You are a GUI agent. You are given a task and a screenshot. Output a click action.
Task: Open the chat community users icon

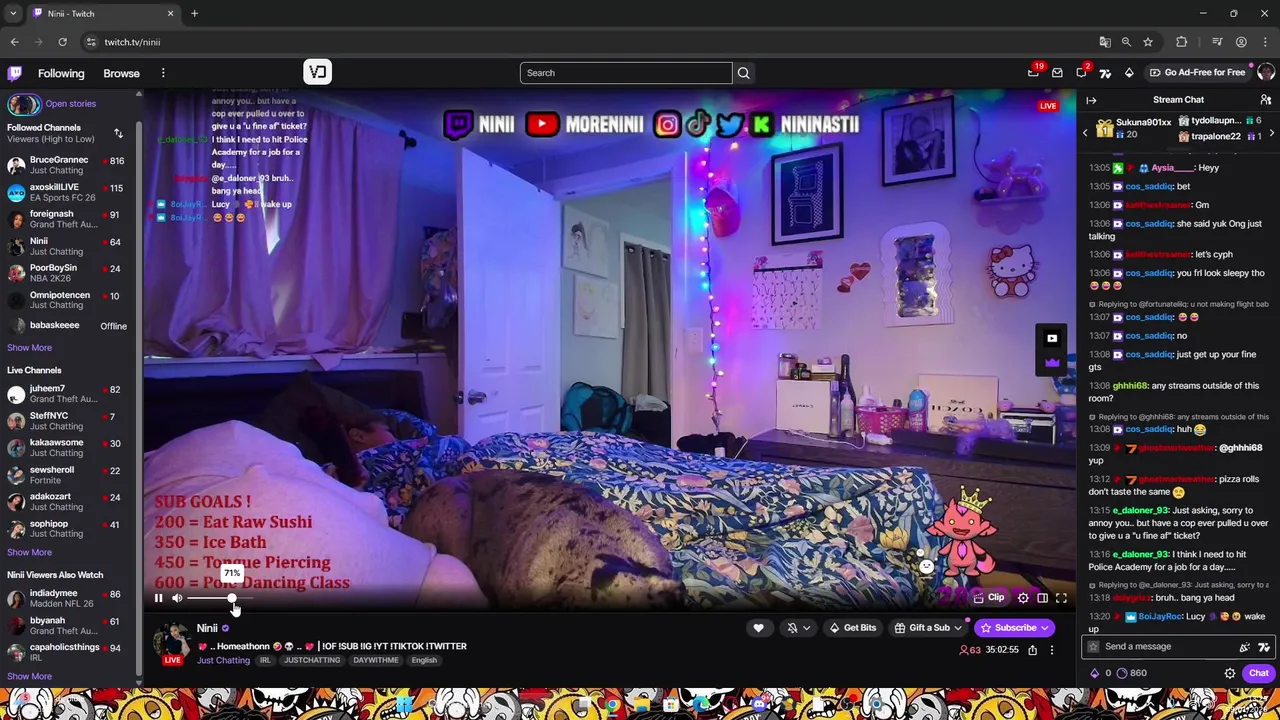1265,100
